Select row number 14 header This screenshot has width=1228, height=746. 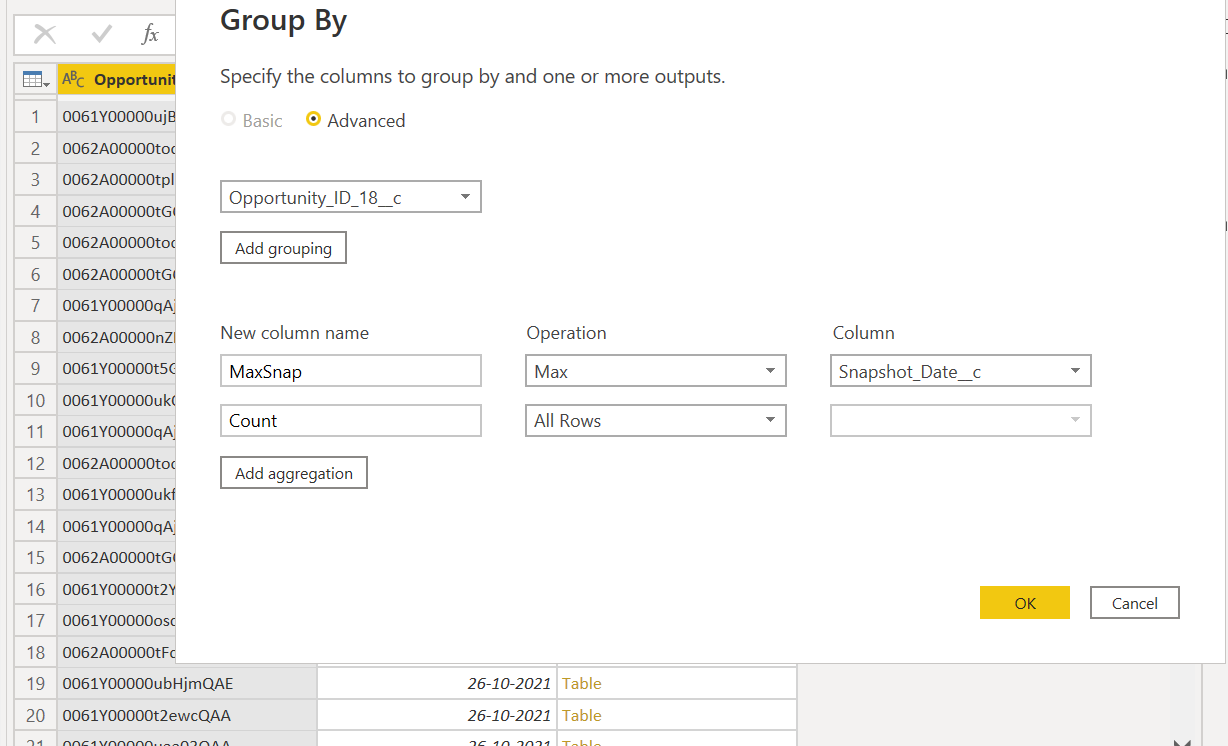(x=36, y=526)
